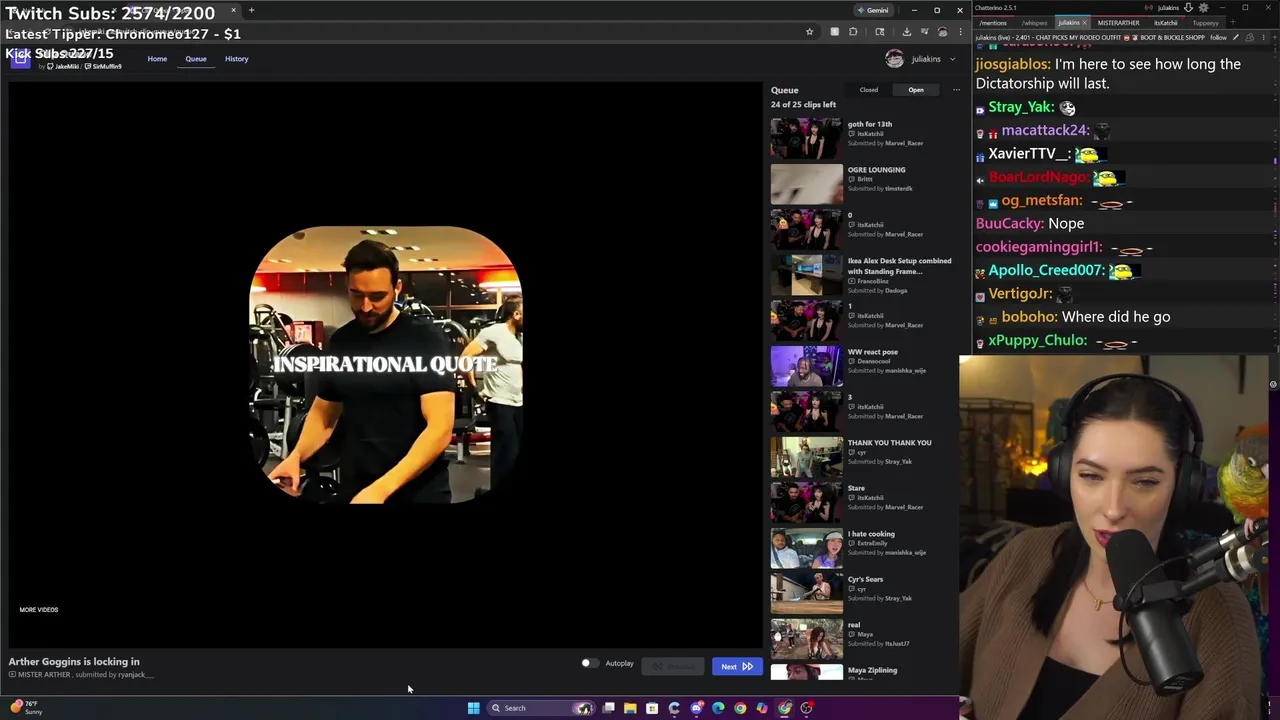Set the queue to Closed
The height and width of the screenshot is (720, 1280).
[x=869, y=90]
